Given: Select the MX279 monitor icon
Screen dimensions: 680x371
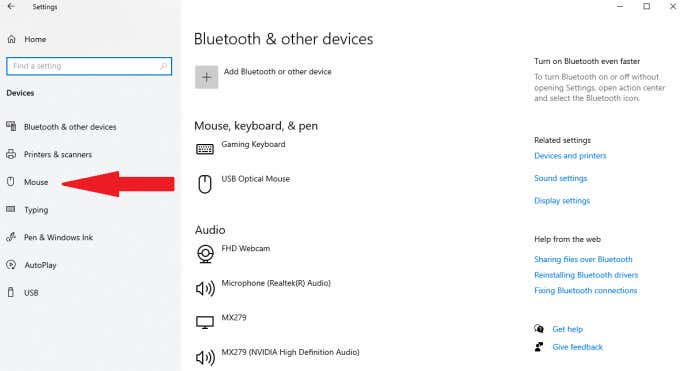Looking at the screenshot, I should tap(205, 322).
